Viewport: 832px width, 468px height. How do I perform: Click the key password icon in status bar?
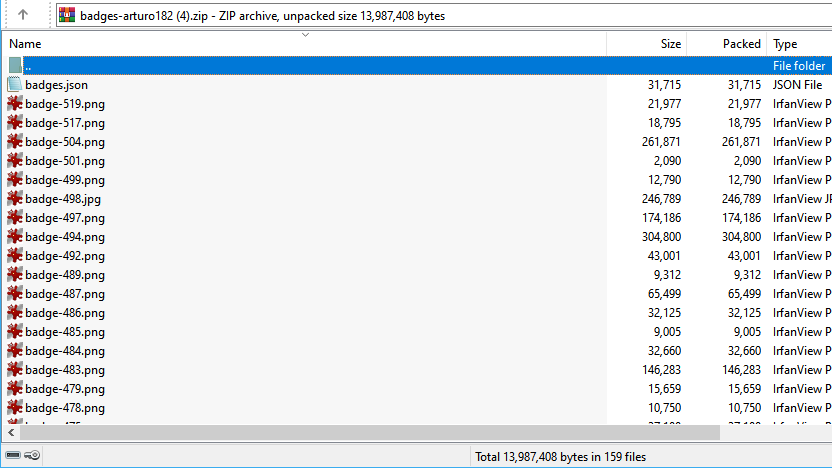pos(32,455)
